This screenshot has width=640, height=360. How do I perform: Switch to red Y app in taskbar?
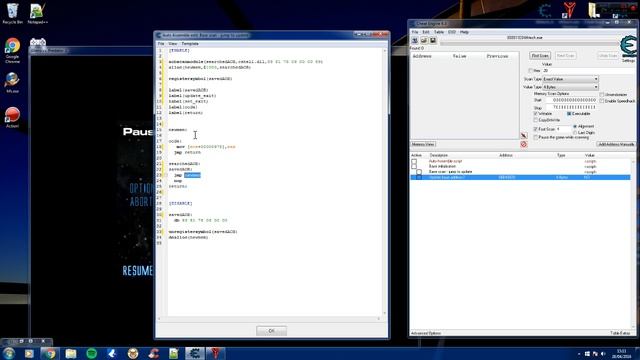pos(216,353)
